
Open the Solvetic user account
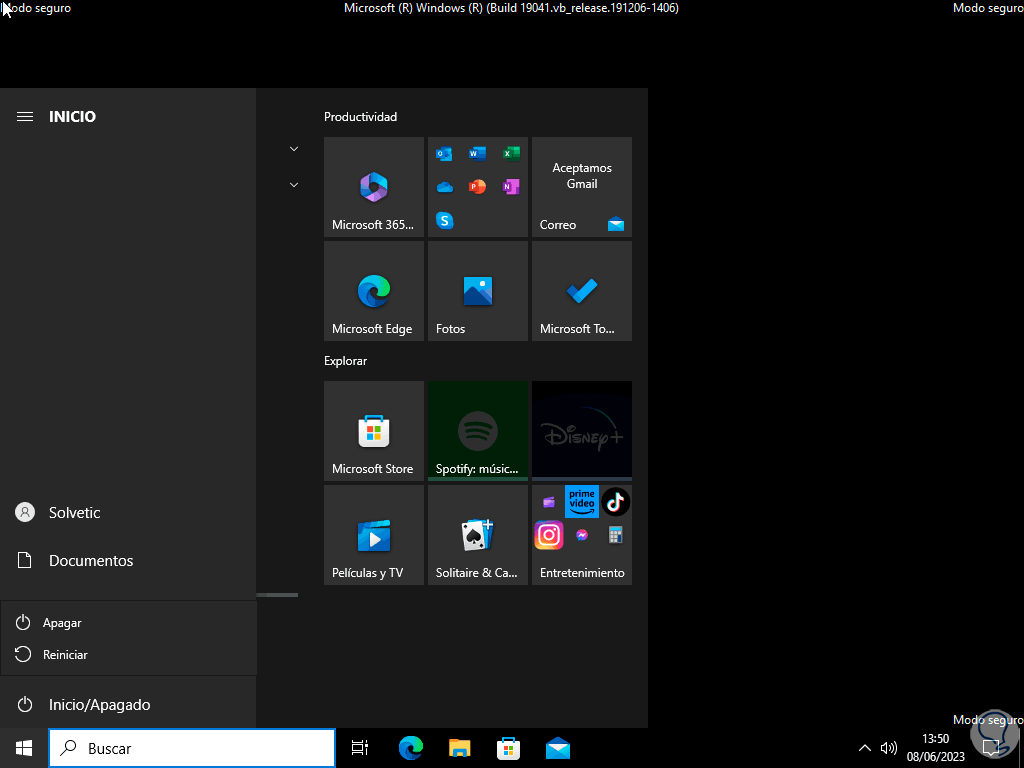click(128, 513)
